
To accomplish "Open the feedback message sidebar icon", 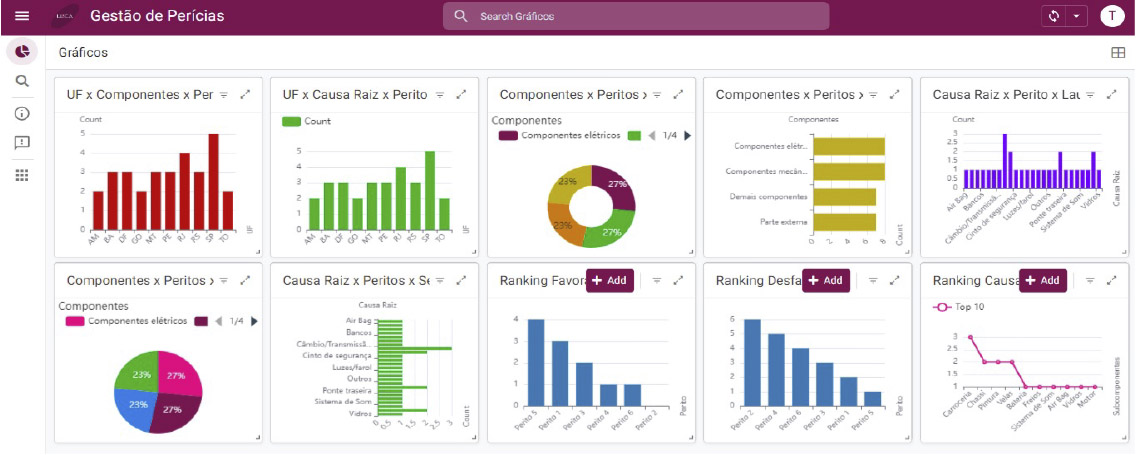I will click(x=22, y=143).
